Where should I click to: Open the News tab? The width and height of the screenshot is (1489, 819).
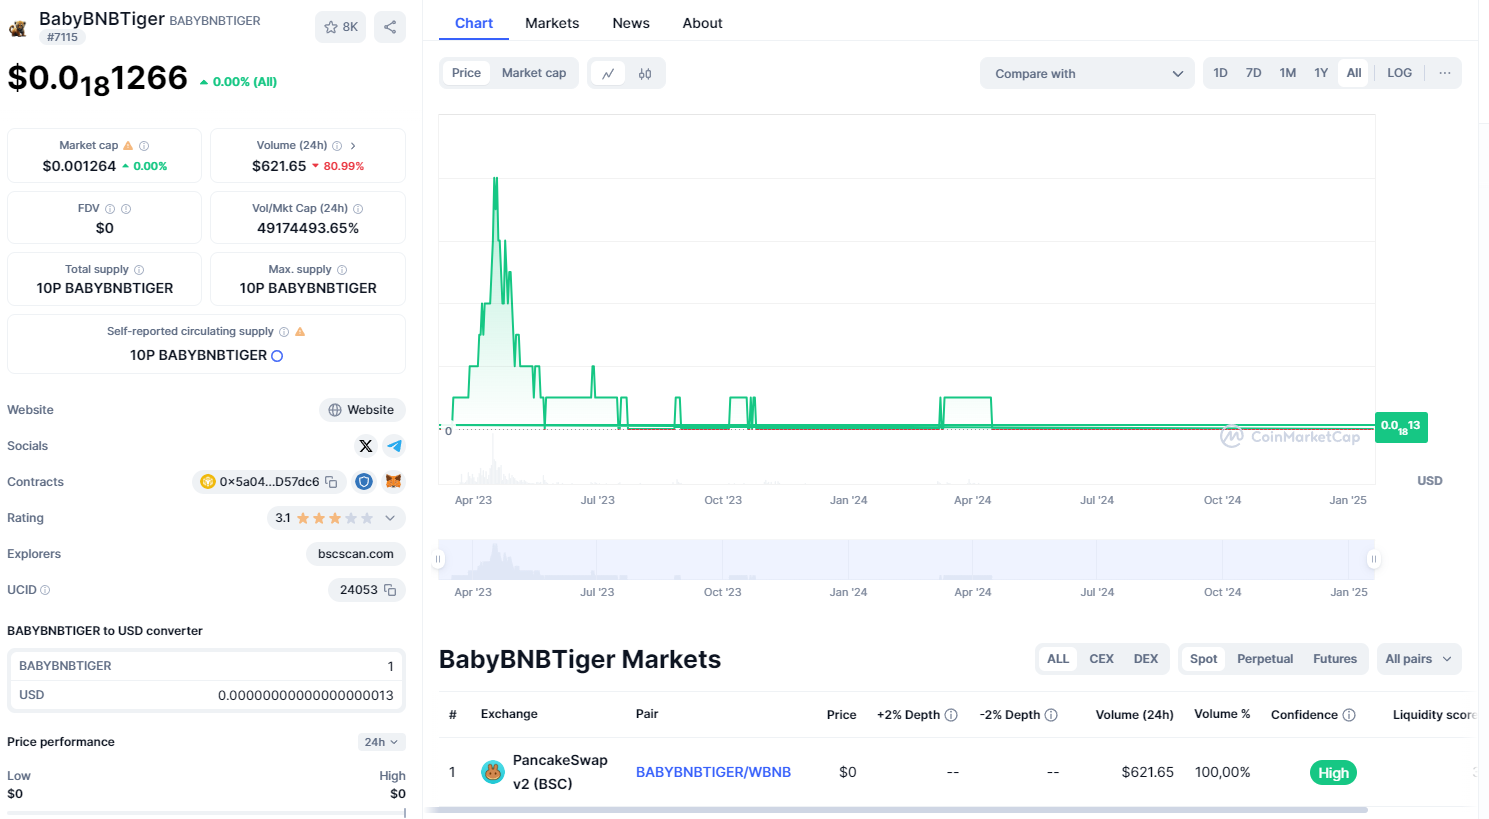click(x=631, y=23)
